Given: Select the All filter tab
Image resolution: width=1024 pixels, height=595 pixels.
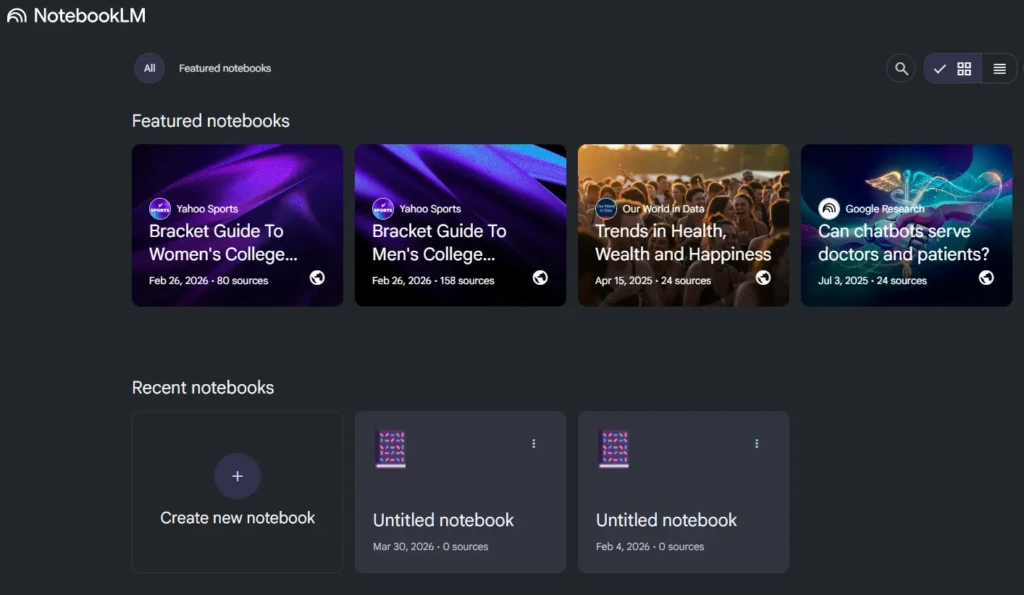Looking at the screenshot, I should (150, 68).
